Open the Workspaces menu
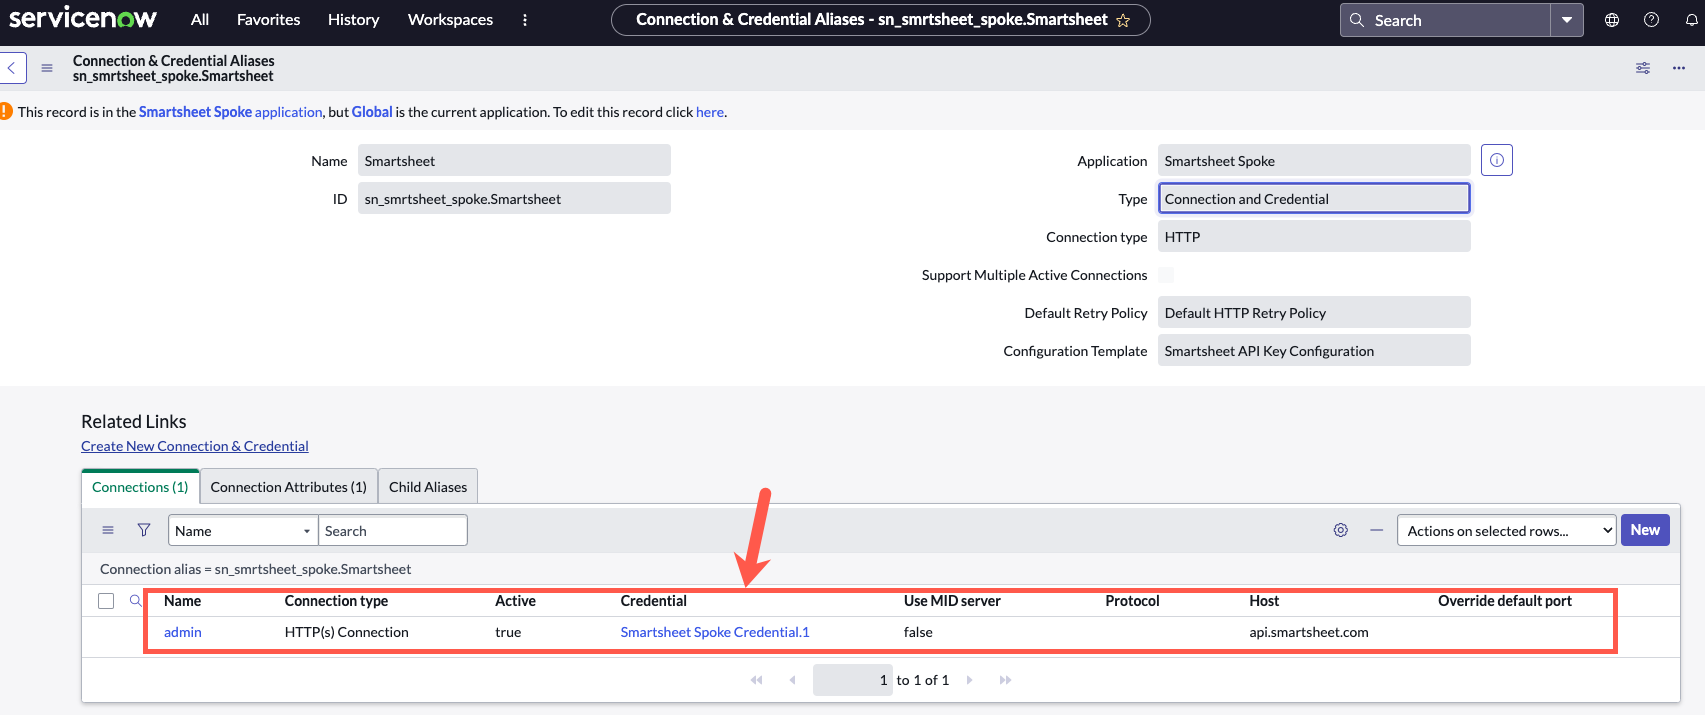Screen dimensions: 1705x715 tap(450, 20)
